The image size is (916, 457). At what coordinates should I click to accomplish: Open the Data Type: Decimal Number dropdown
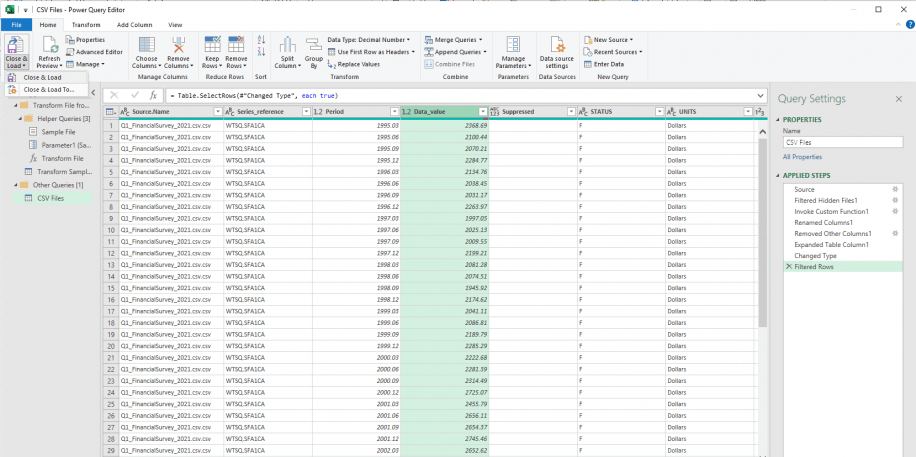coord(369,40)
